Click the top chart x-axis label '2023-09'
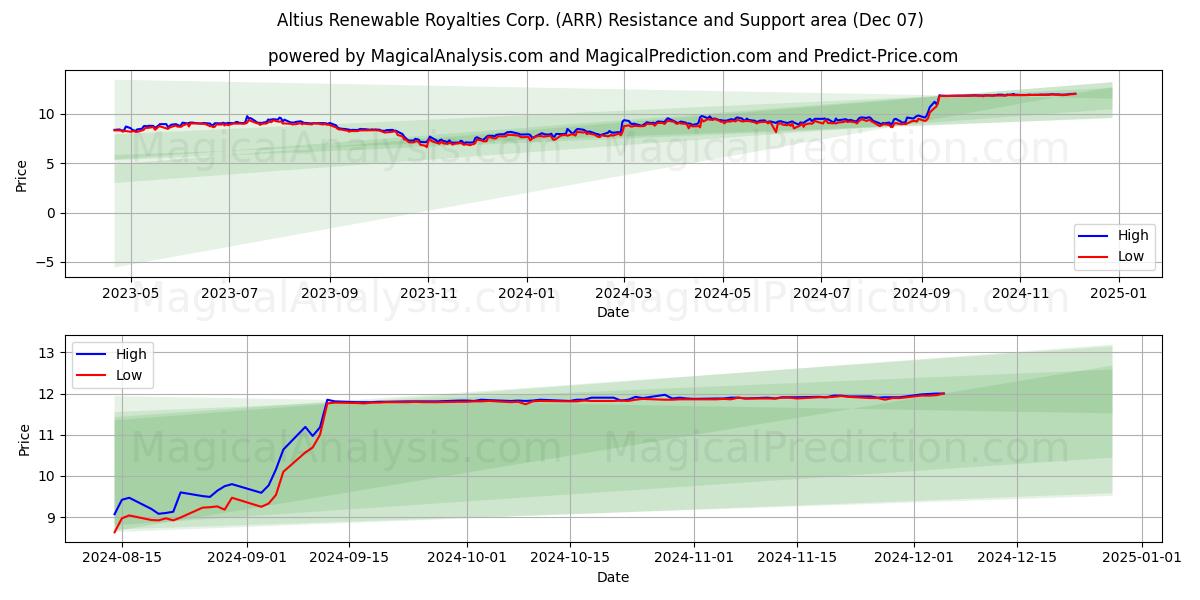Viewport: 1200px width, 600px height. (x=329, y=293)
